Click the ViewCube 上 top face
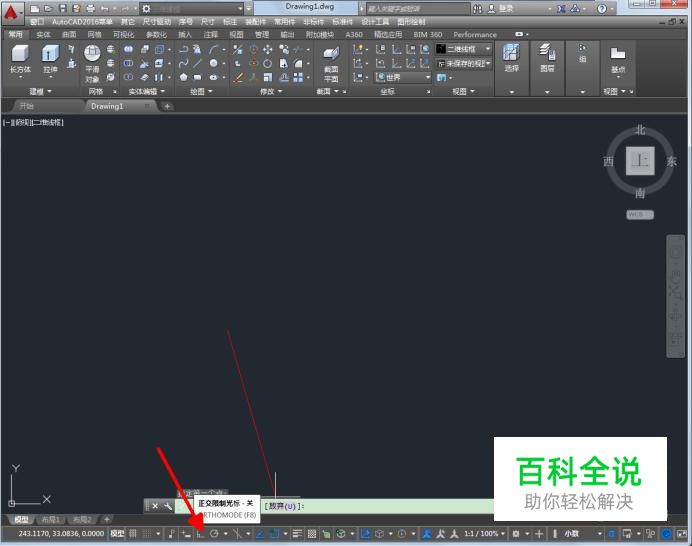Viewport: 692px width, 546px height. click(x=640, y=161)
